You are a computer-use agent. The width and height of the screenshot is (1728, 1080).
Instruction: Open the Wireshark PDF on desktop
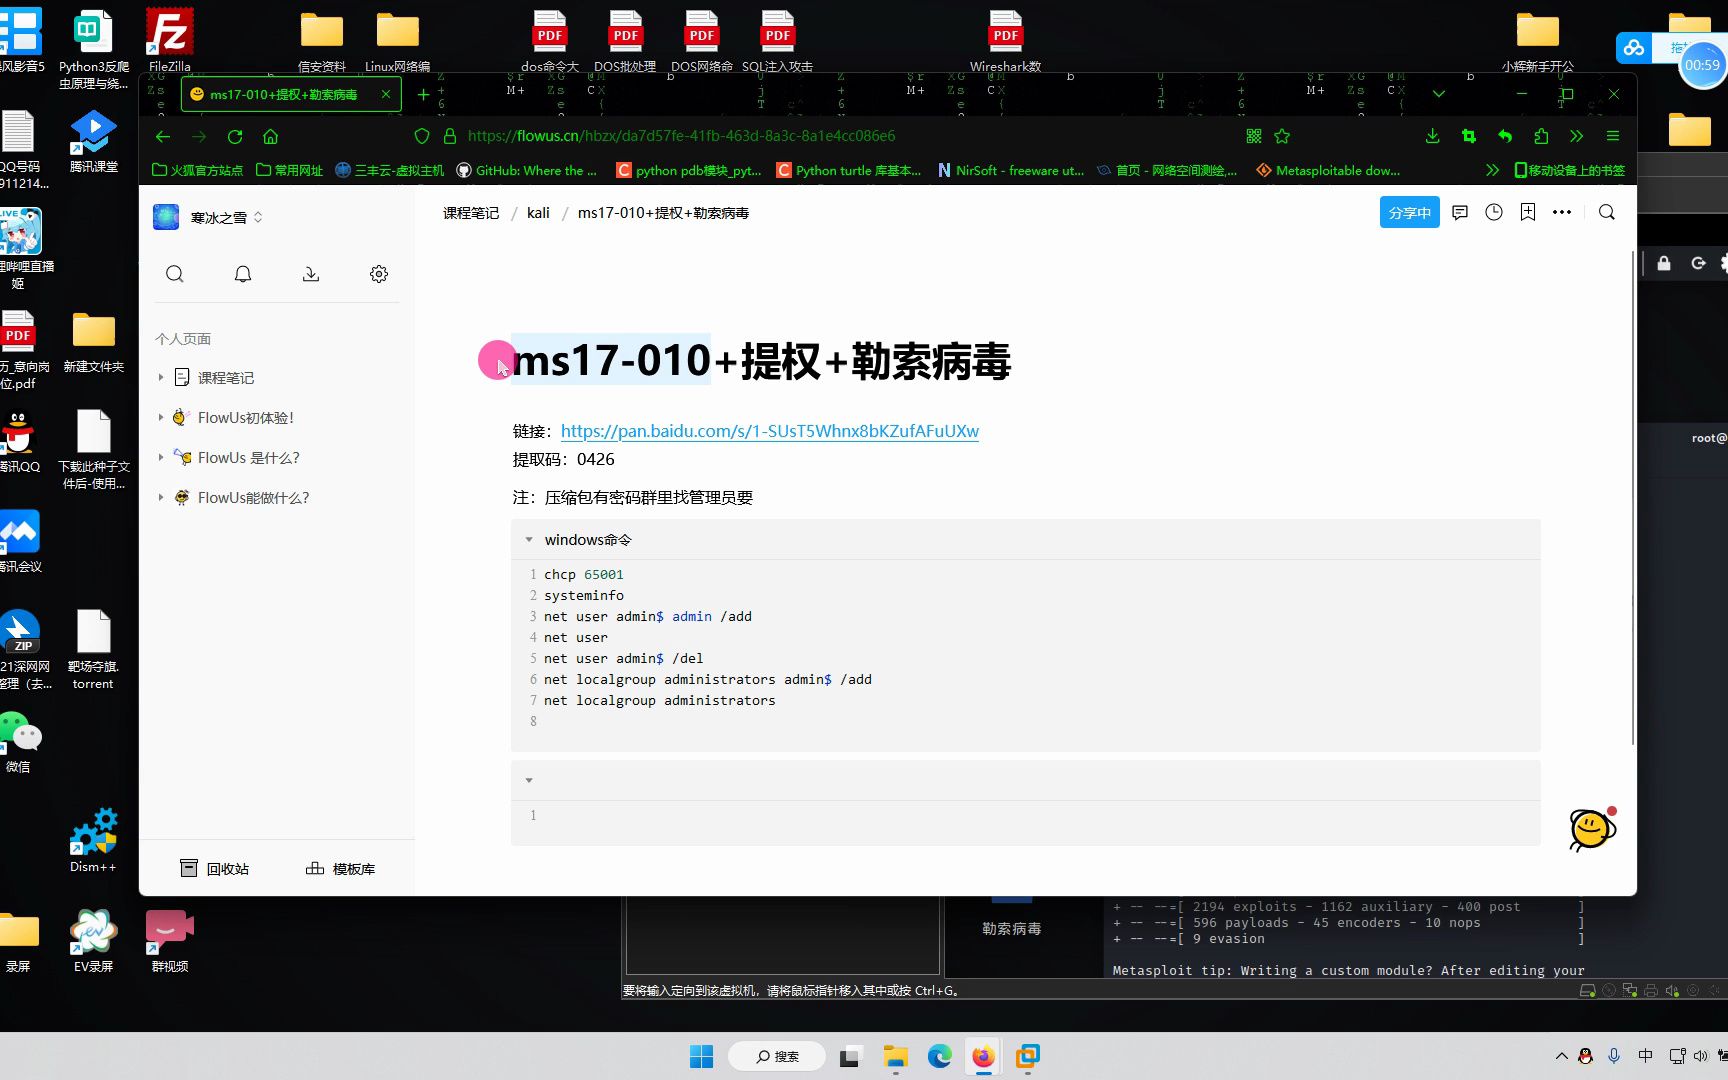[1005, 42]
